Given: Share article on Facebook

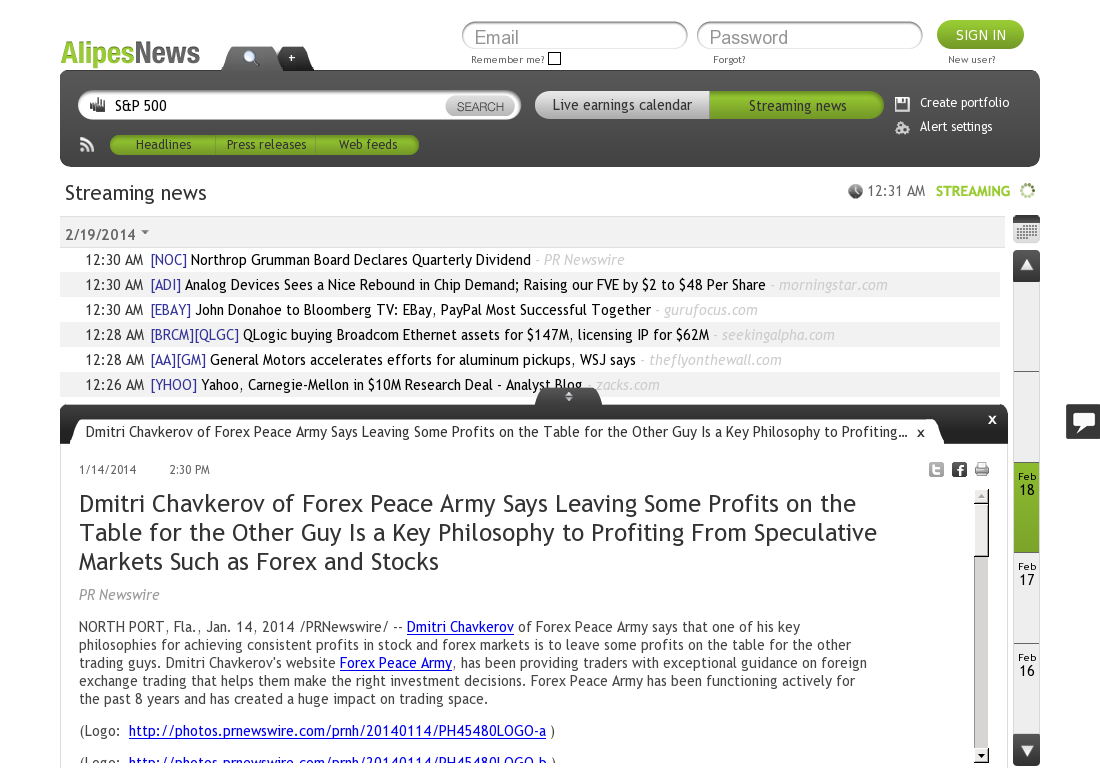Looking at the screenshot, I should (959, 469).
